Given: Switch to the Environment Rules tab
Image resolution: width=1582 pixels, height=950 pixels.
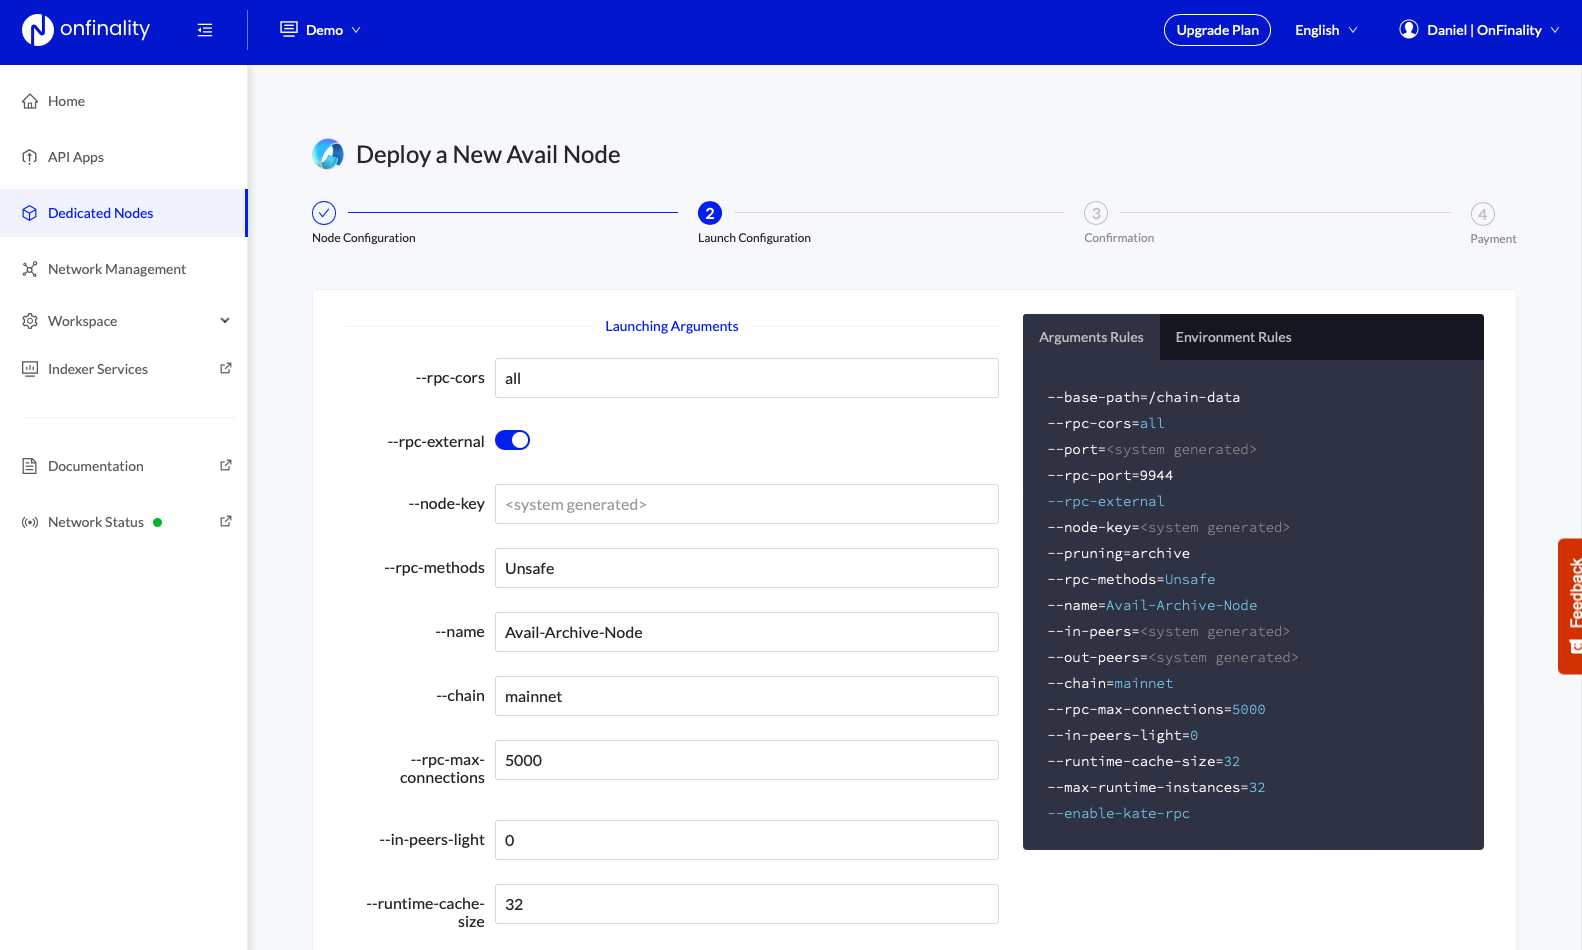Looking at the screenshot, I should tap(1233, 337).
